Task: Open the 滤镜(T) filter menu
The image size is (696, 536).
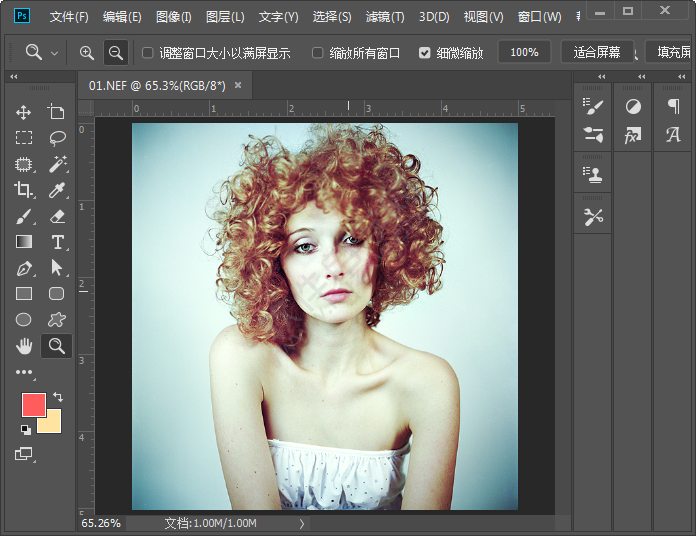Action: point(385,17)
